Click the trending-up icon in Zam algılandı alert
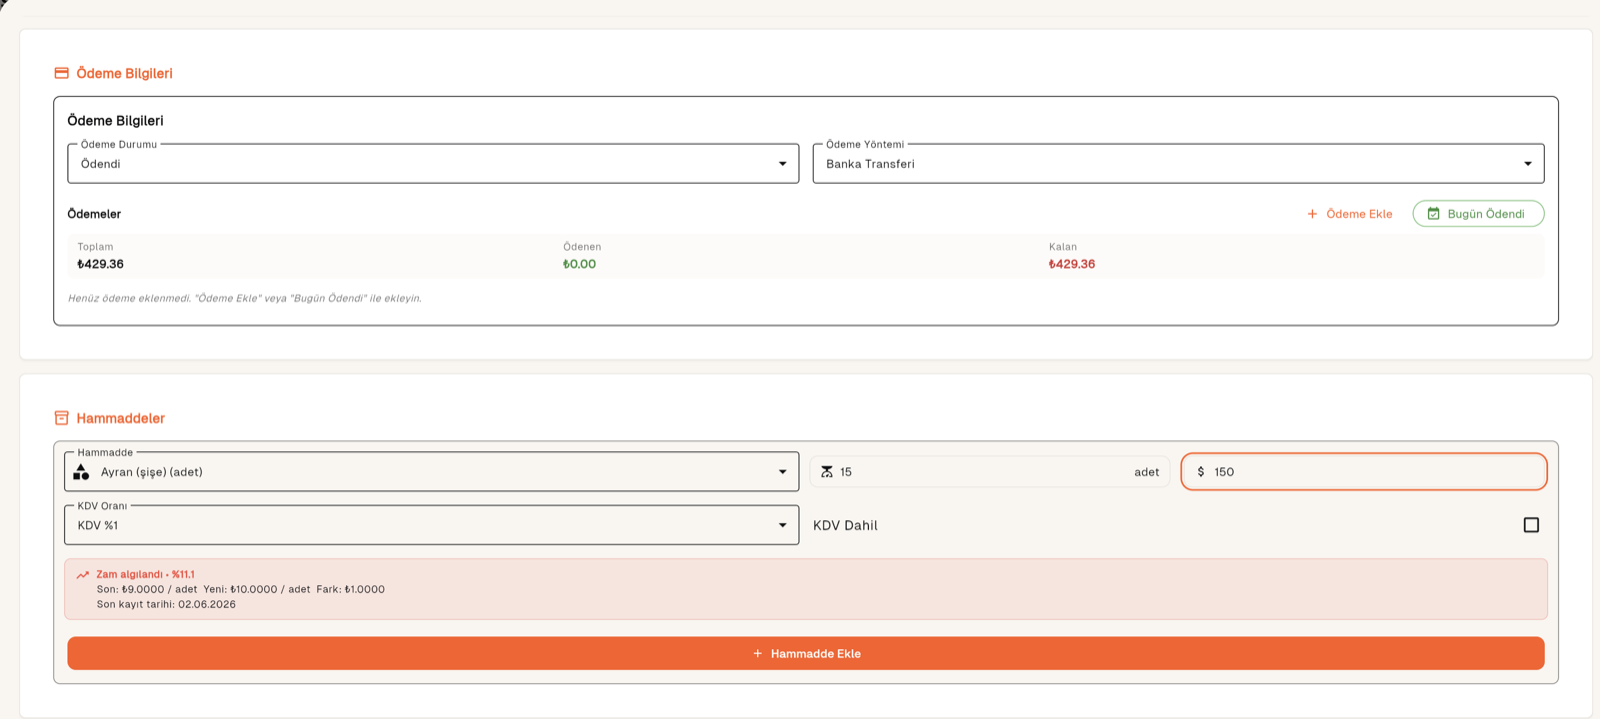Viewport: 1600px width, 719px height. coord(83,575)
